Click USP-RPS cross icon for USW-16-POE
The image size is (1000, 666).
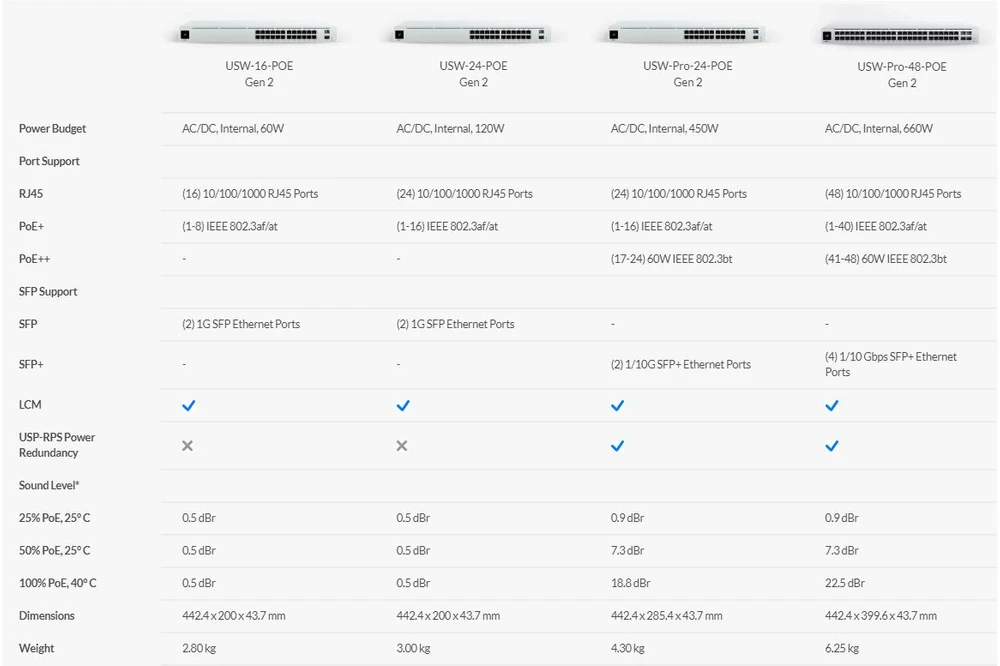[x=188, y=445]
